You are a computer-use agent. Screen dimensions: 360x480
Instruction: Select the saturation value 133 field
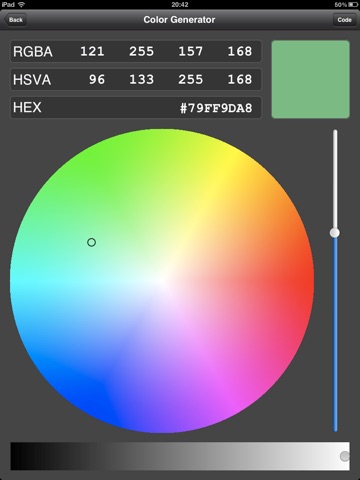(x=141, y=80)
